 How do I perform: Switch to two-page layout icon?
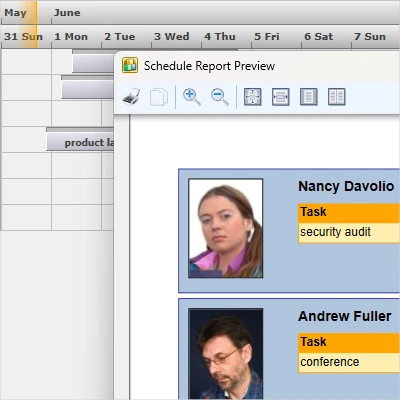coord(337,97)
